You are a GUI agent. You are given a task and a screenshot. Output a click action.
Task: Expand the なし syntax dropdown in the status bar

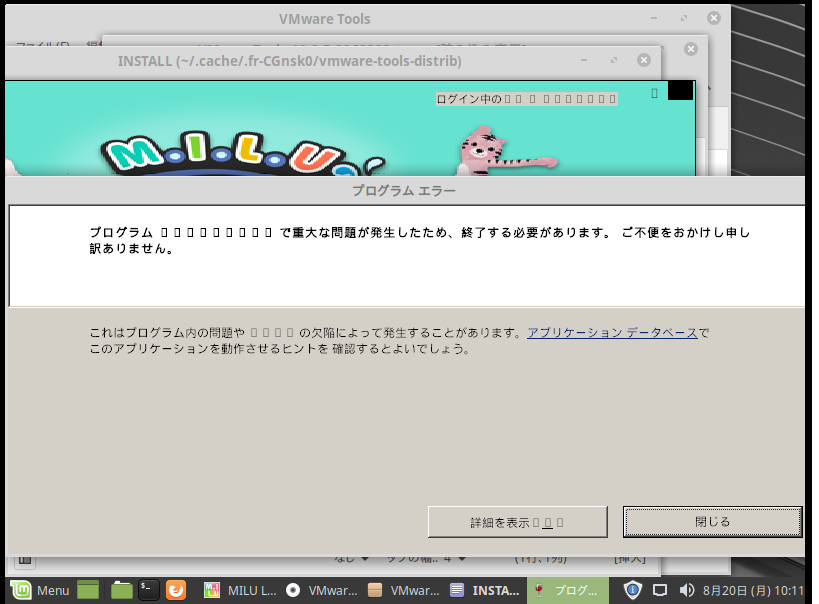coord(351,558)
